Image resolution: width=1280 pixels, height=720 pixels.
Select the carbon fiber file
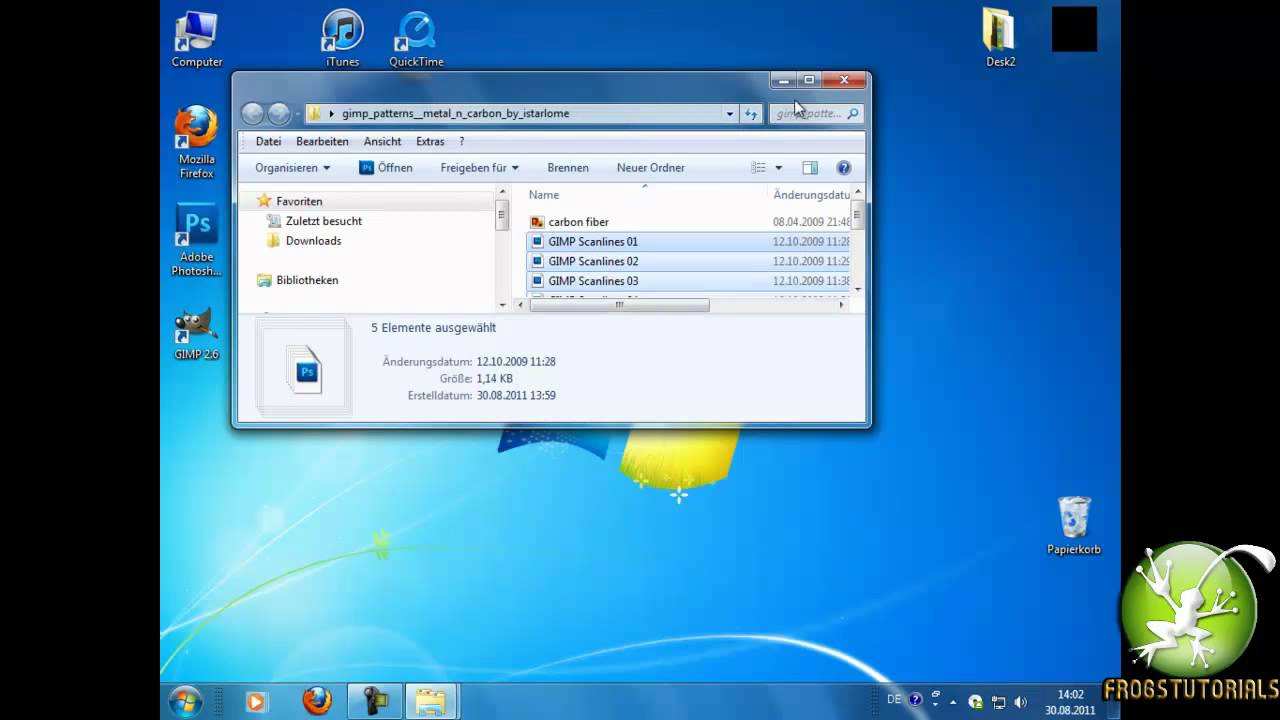(x=578, y=222)
